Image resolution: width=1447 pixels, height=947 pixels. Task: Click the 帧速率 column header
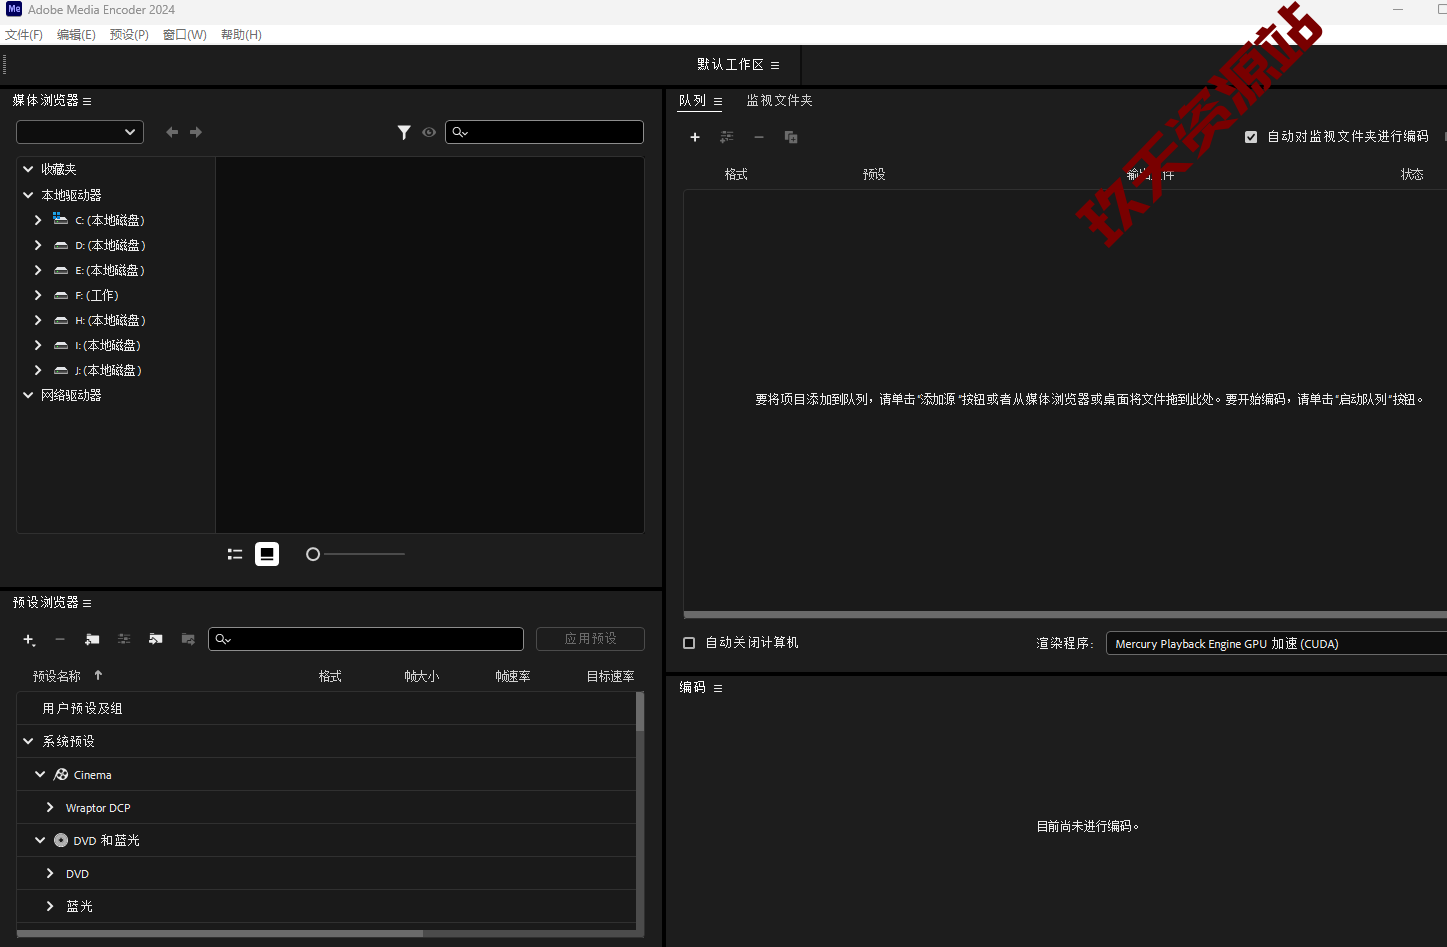coord(513,677)
